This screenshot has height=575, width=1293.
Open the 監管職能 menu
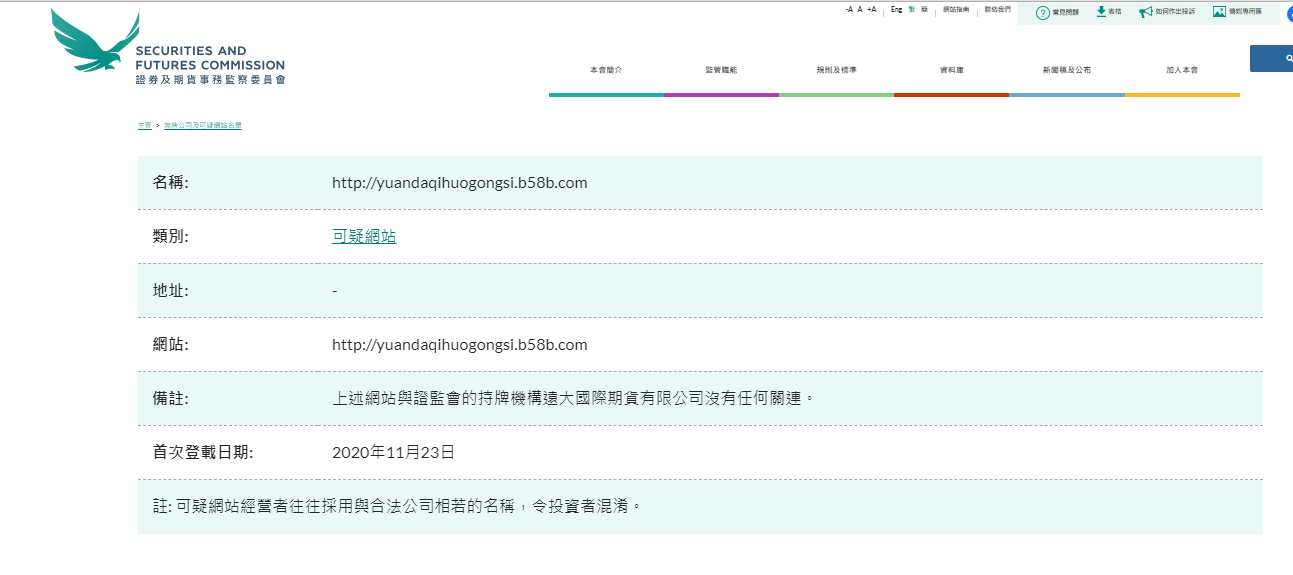tap(721, 70)
